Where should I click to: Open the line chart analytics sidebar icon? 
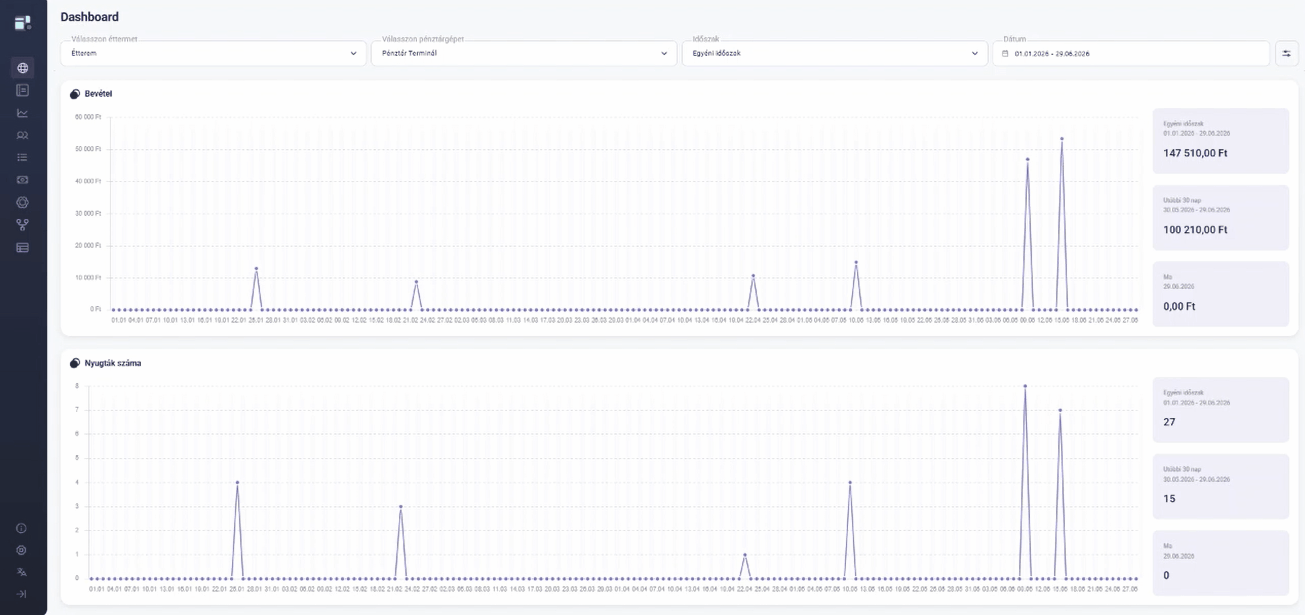(x=22, y=113)
